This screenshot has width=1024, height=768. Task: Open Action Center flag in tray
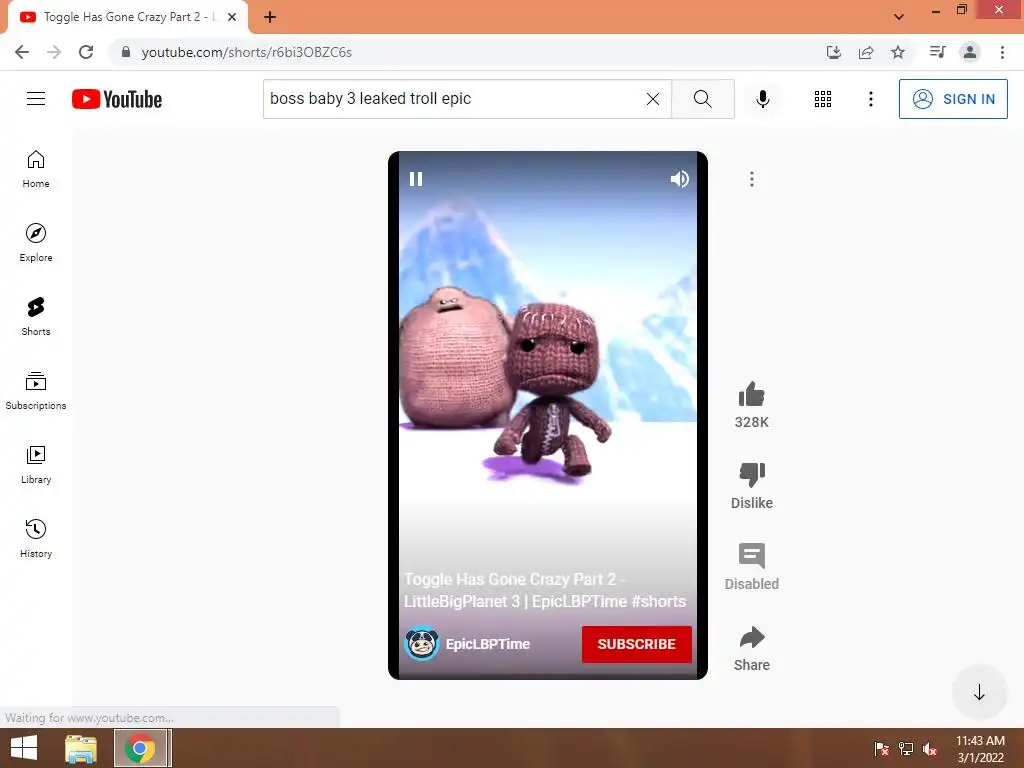click(x=881, y=748)
